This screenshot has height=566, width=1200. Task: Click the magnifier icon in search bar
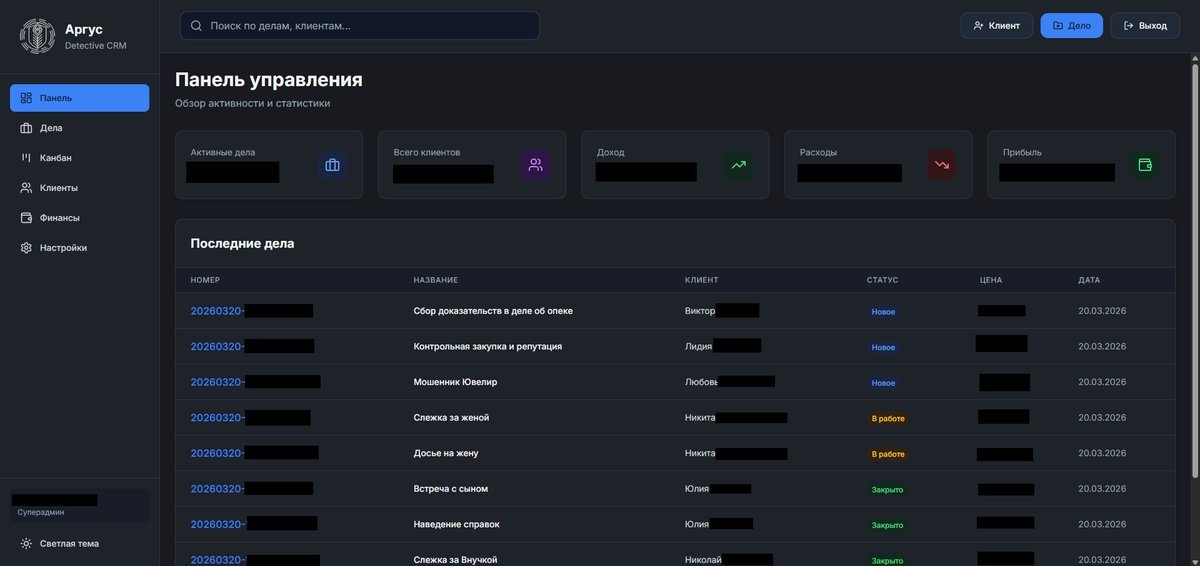[x=196, y=26]
